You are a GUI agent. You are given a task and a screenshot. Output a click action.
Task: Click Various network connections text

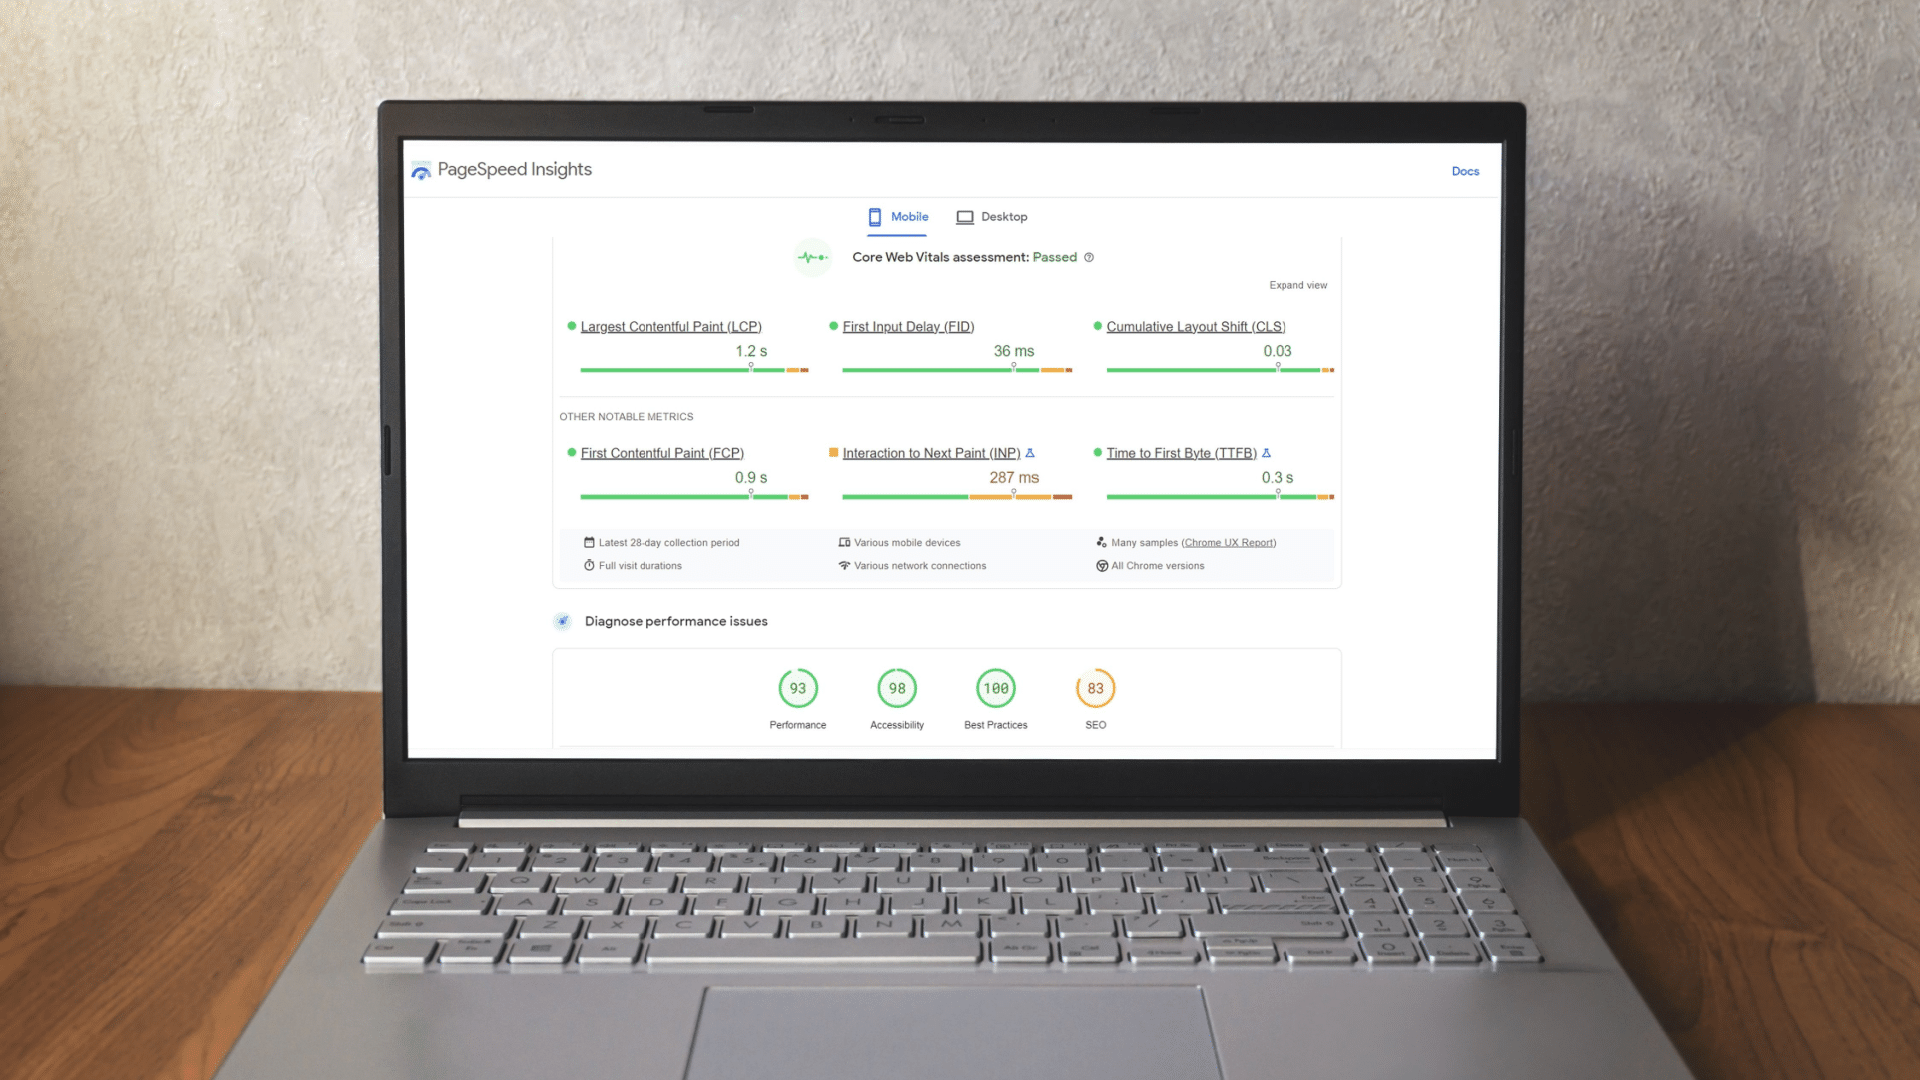tap(920, 566)
